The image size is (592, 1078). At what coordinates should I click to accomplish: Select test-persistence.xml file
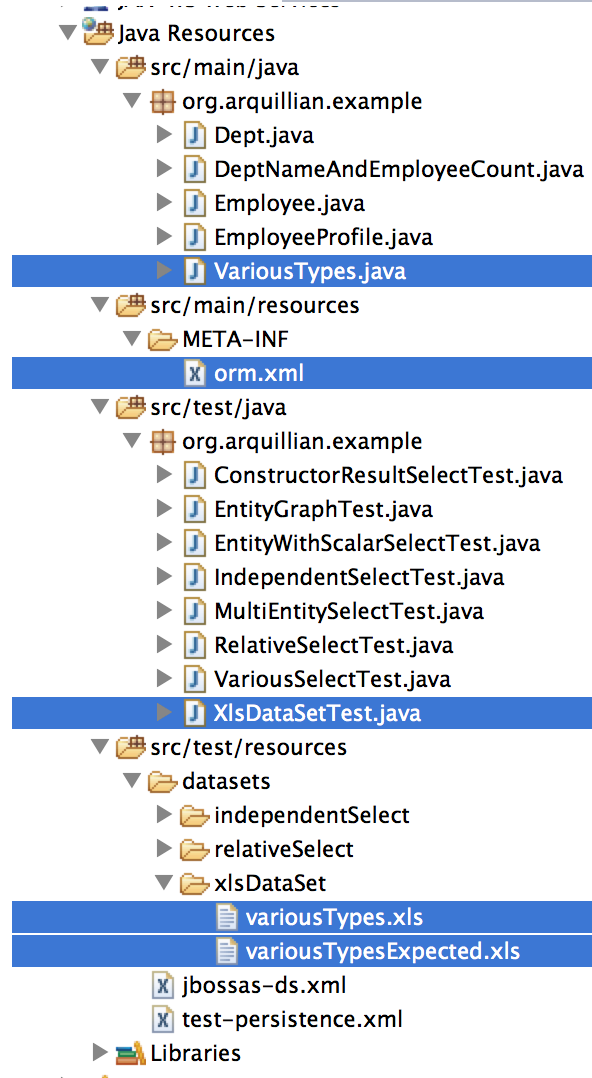coord(292,1019)
